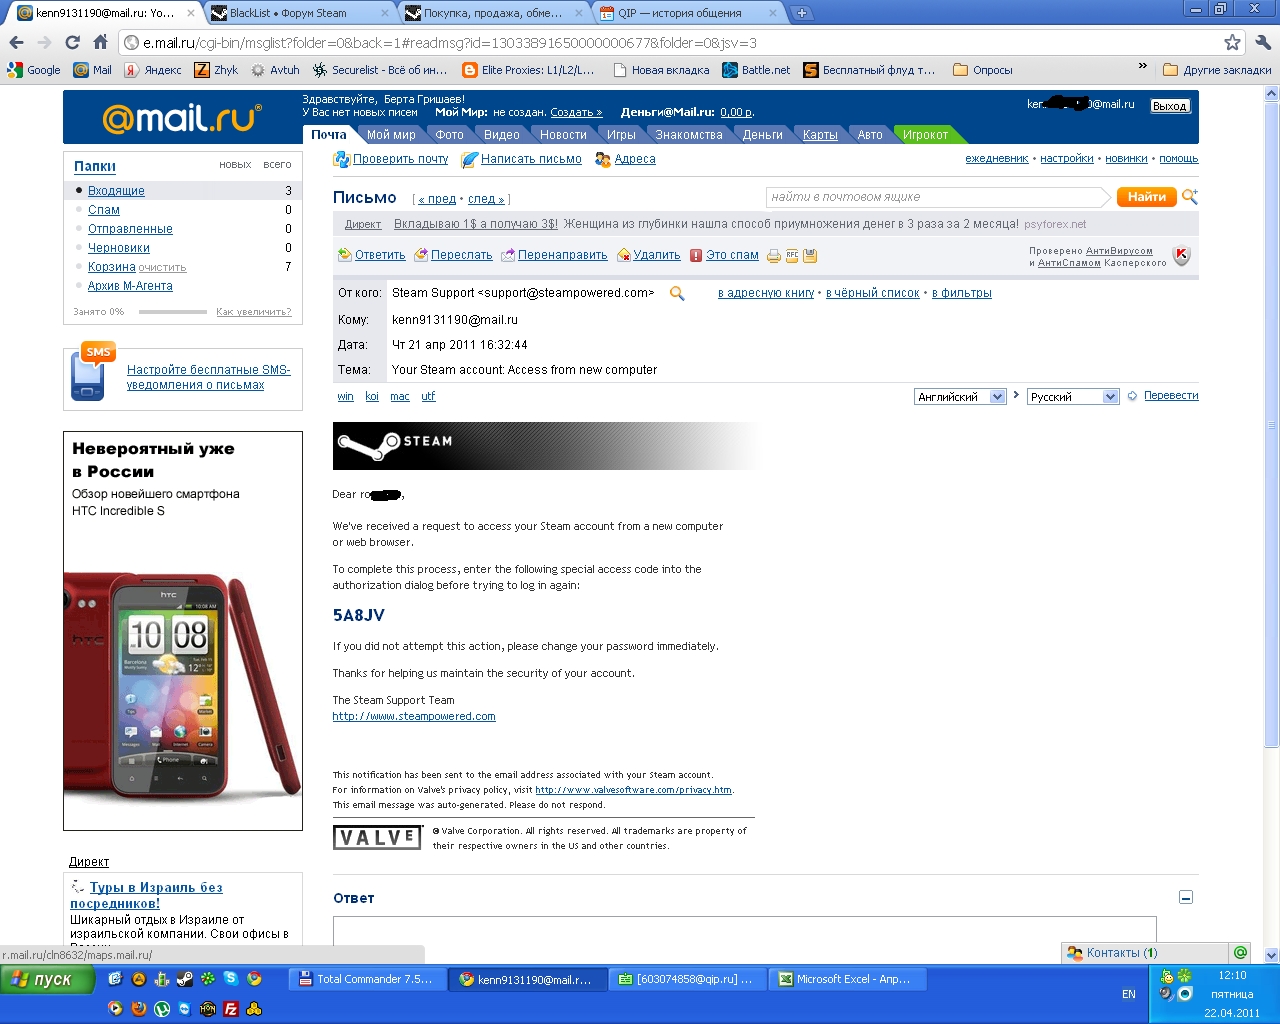Launch Steam from quick launch
The width and height of the screenshot is (1280, 1024).
point(185,979)
